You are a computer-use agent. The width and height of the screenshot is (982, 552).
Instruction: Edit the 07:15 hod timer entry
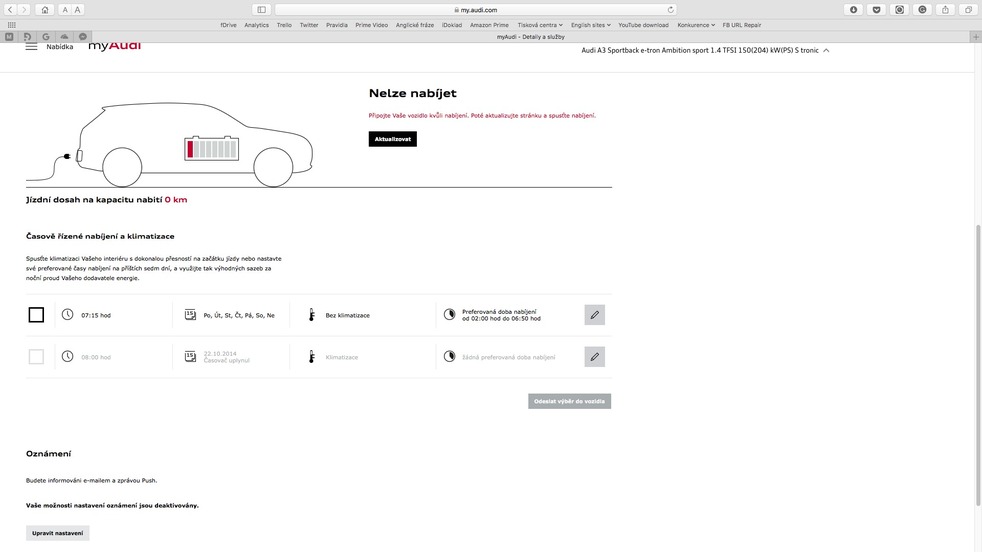(x=594, y=315)
